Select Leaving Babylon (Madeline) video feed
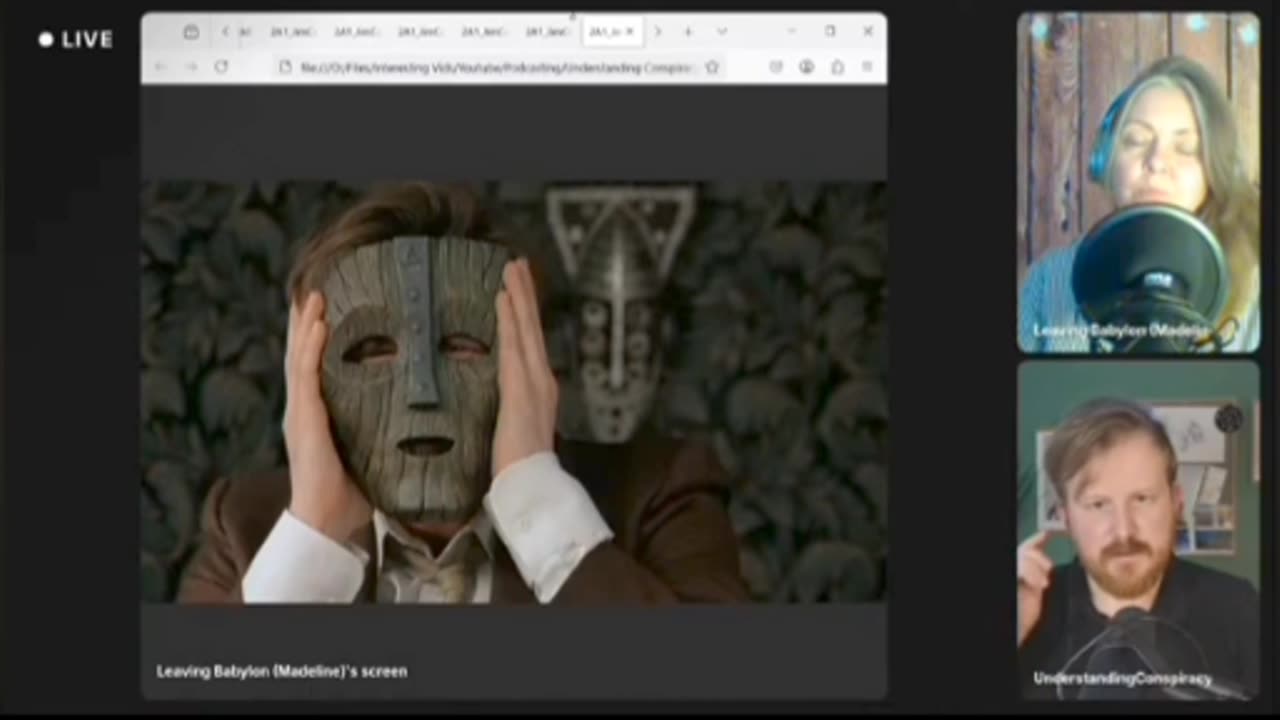Screen dimensions: 1280x720 click(x=1139, y=183)
